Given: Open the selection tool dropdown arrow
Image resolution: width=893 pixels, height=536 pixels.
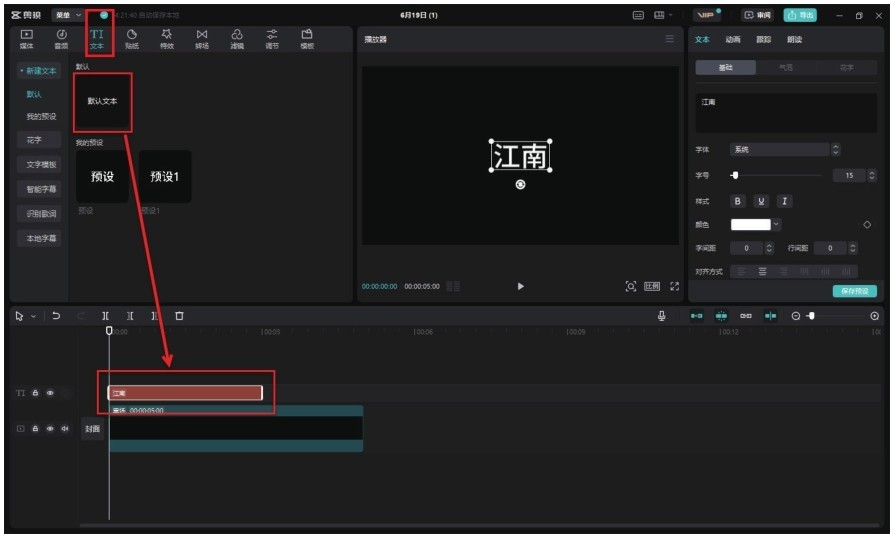Looking at the screenshot, I should click(34, 316).
